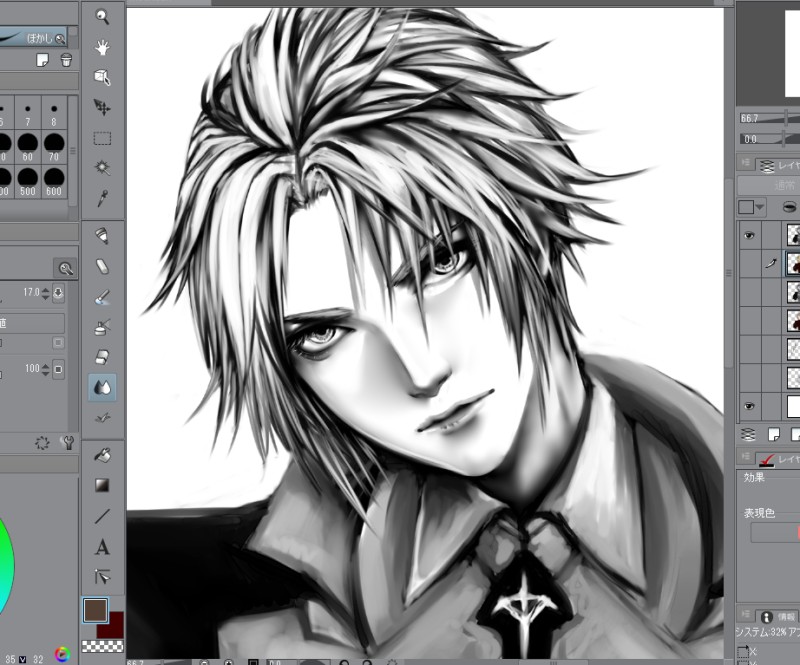Select the Line figure tool
800x665 pixels.
pyautogui.click(x=103, y=516)
